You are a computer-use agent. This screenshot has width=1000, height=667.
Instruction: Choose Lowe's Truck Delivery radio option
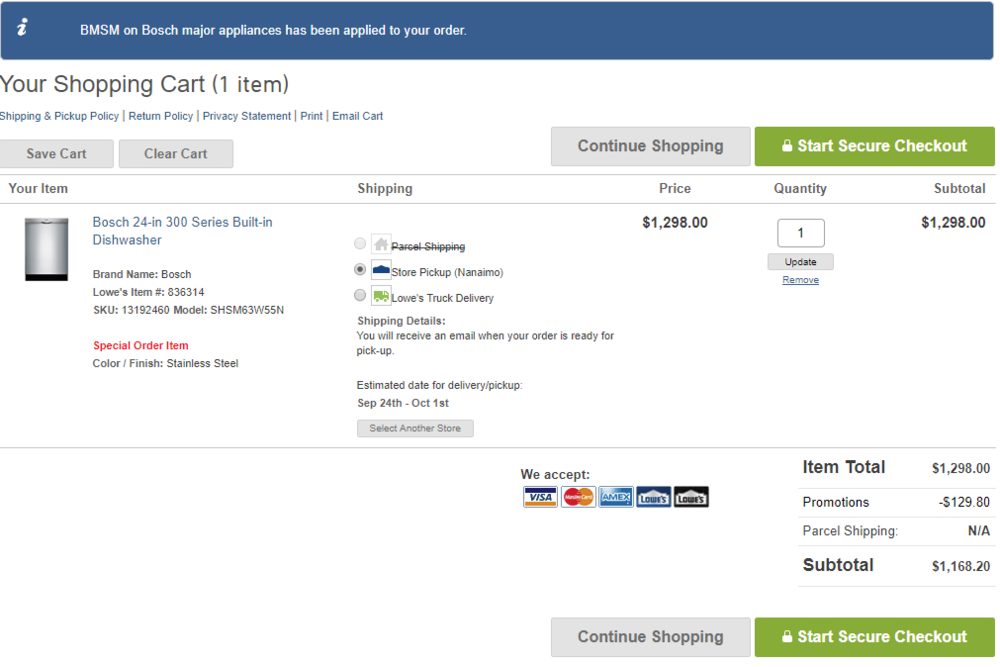tap(360, 296)
